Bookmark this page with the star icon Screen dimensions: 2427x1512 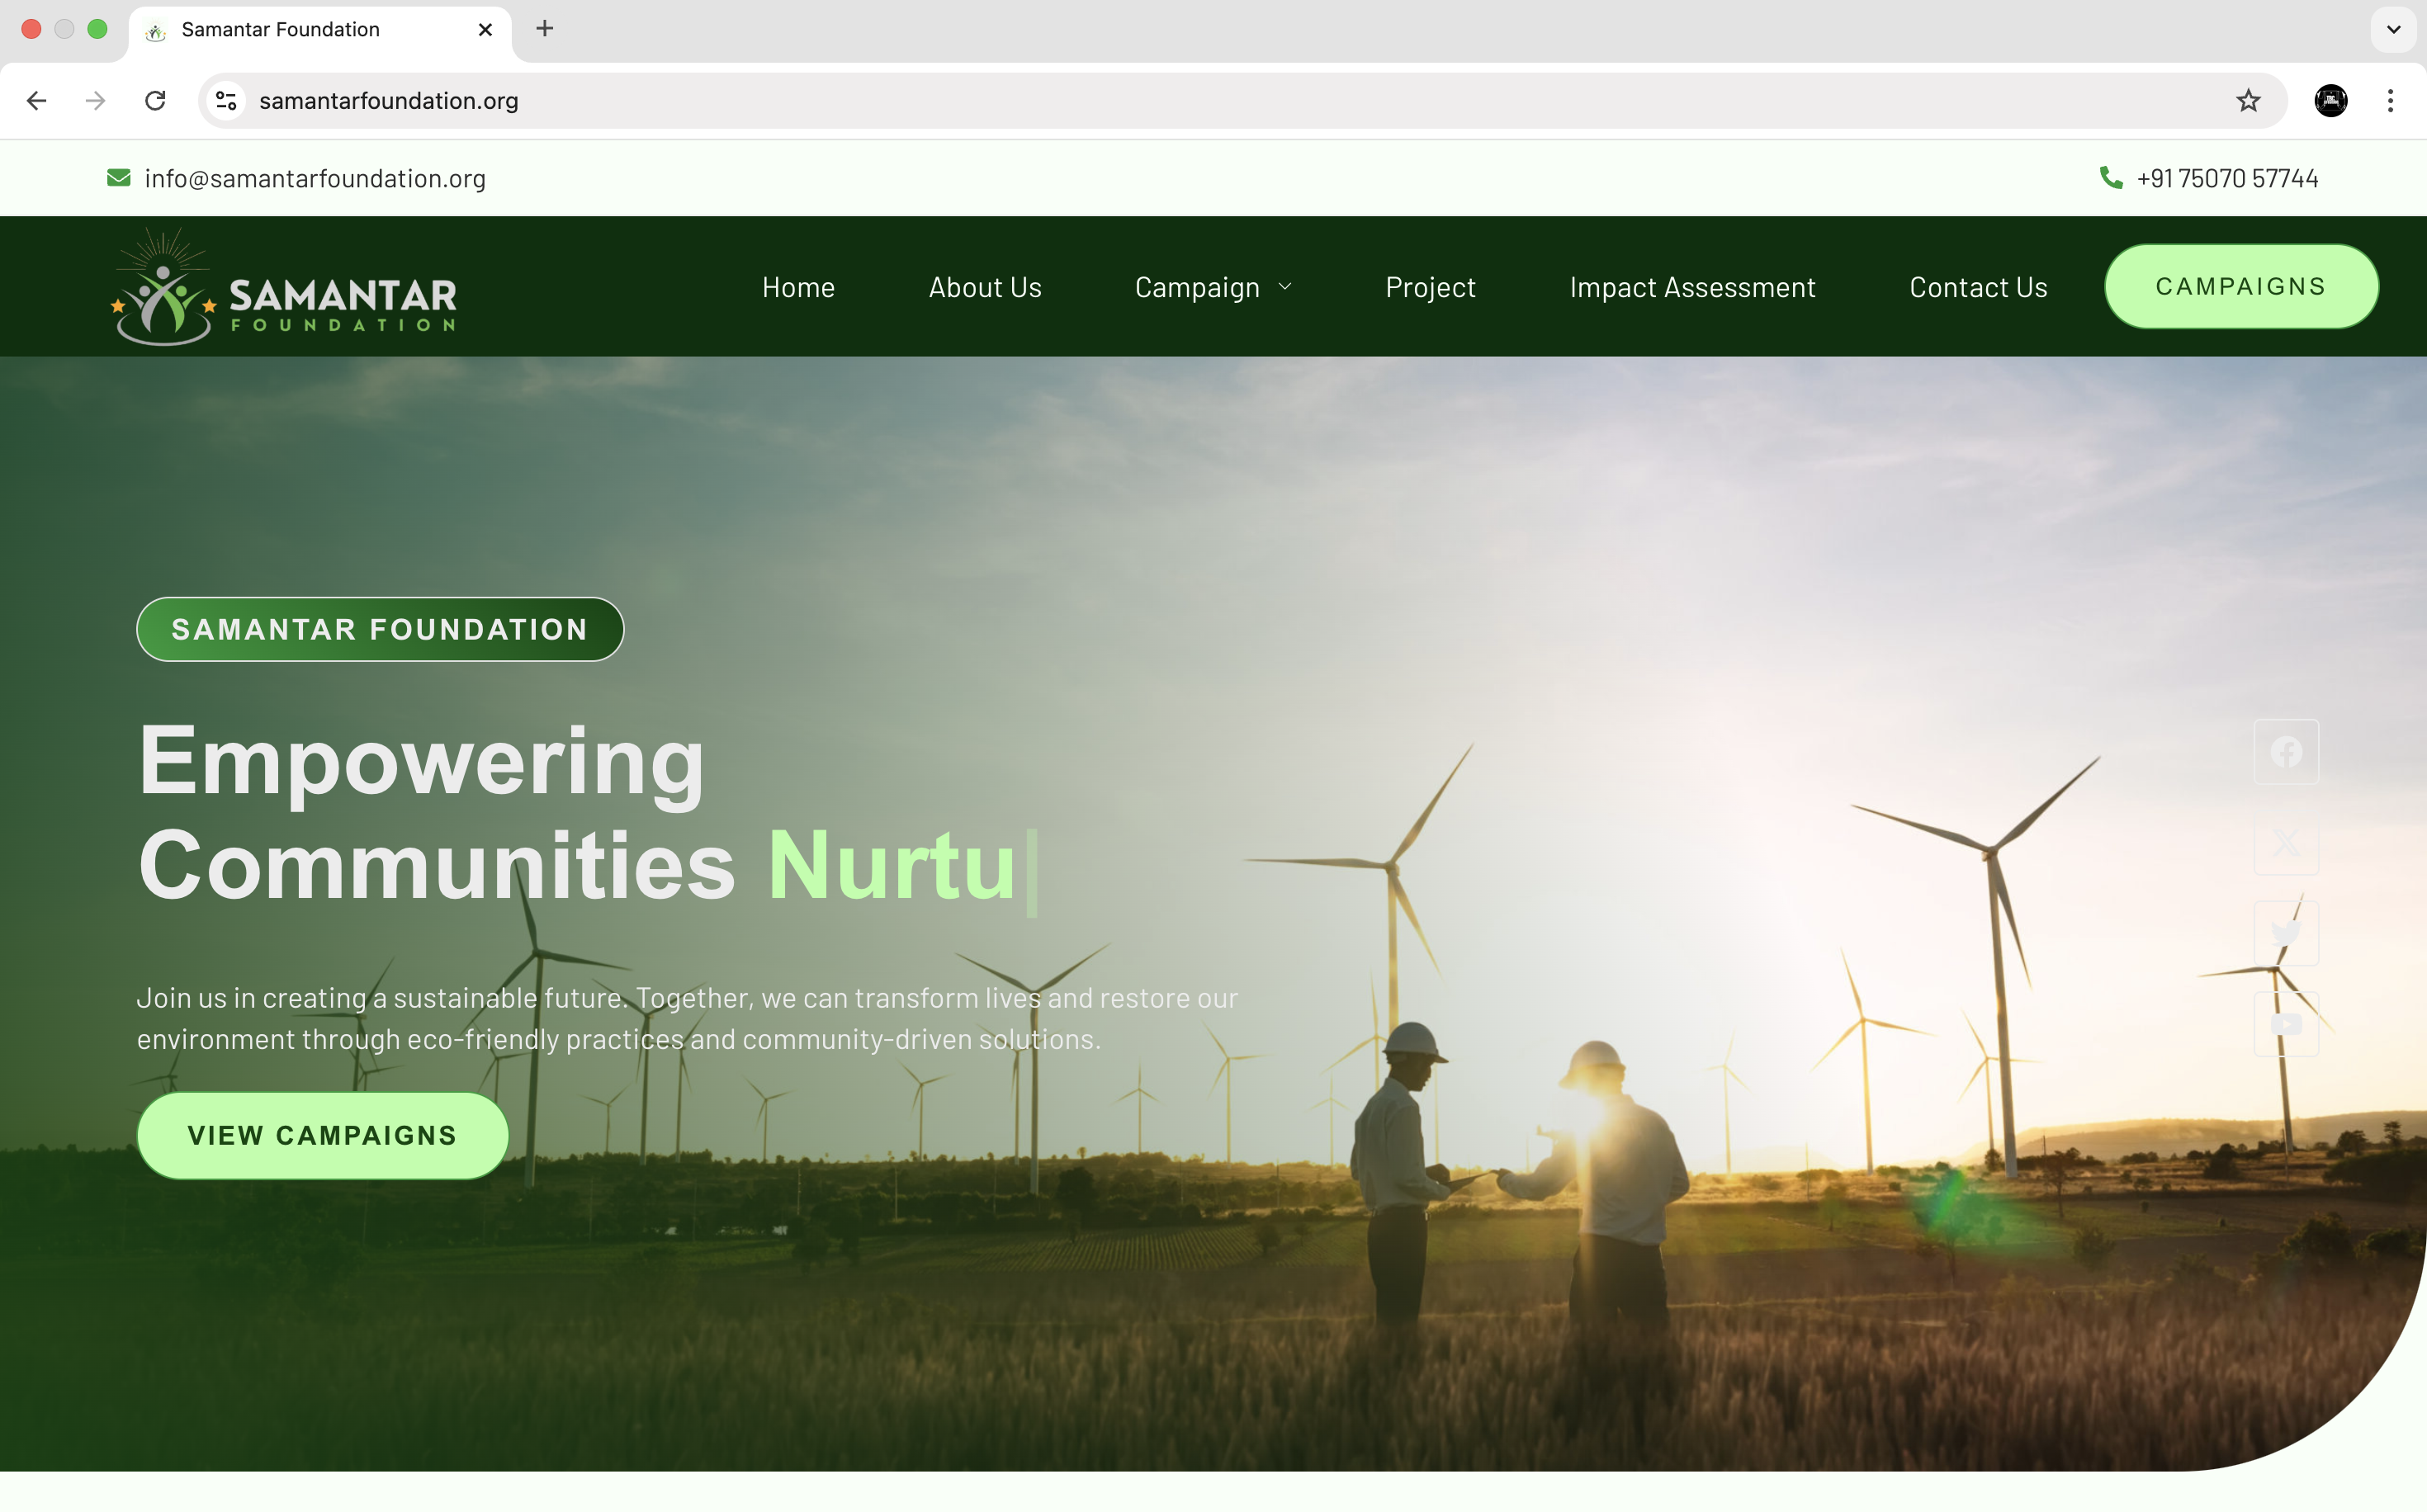point(2249,100)
